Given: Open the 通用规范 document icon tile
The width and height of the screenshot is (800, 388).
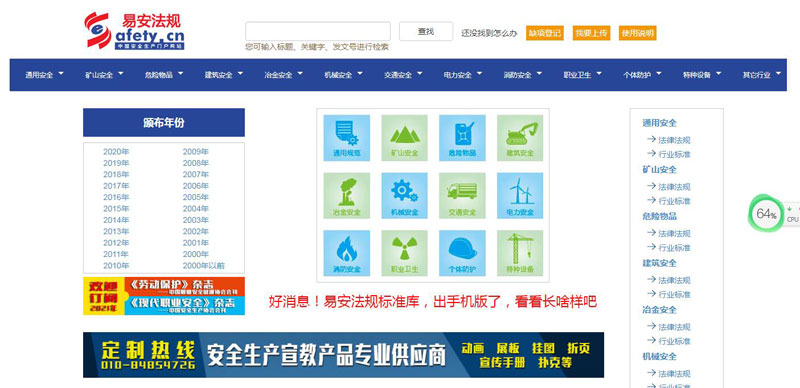Looking at the screenshot, I should point(346,138).
